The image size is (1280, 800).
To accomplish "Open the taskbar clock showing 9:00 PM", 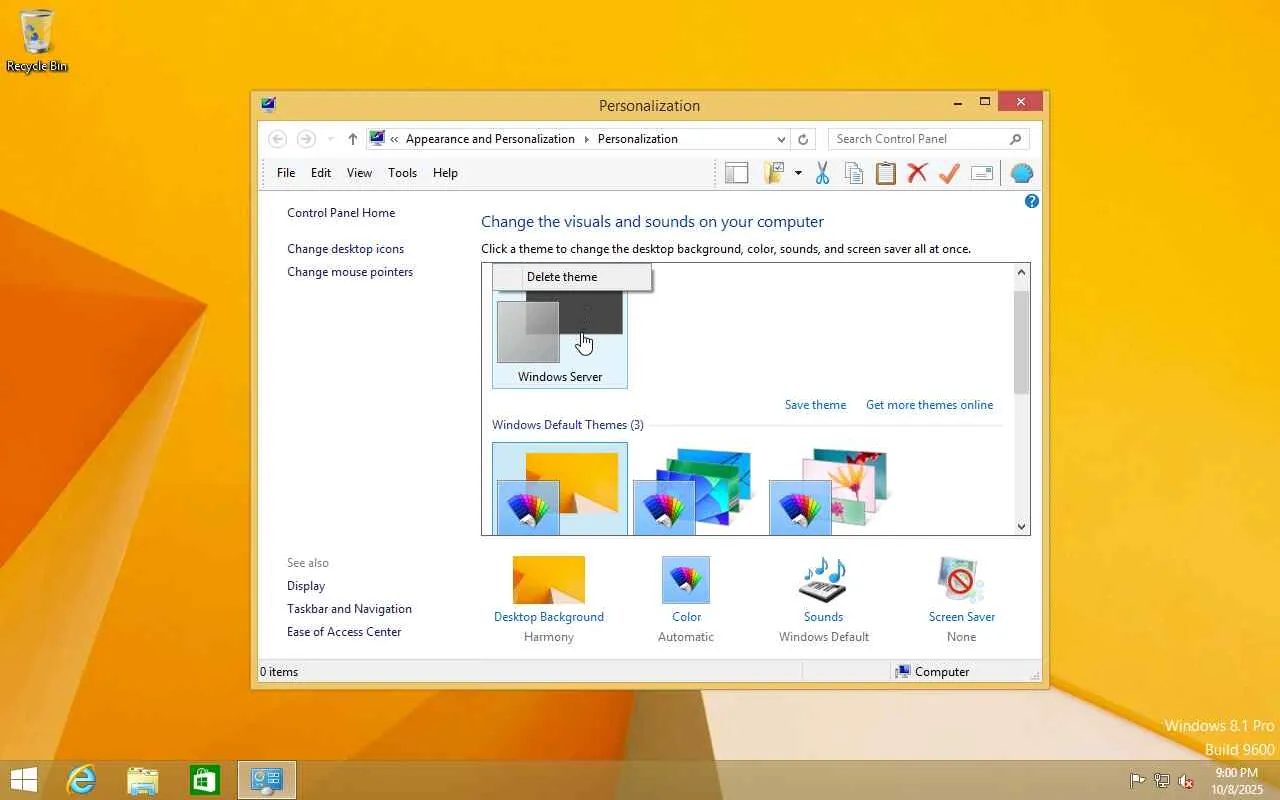I will point(1237,781).
